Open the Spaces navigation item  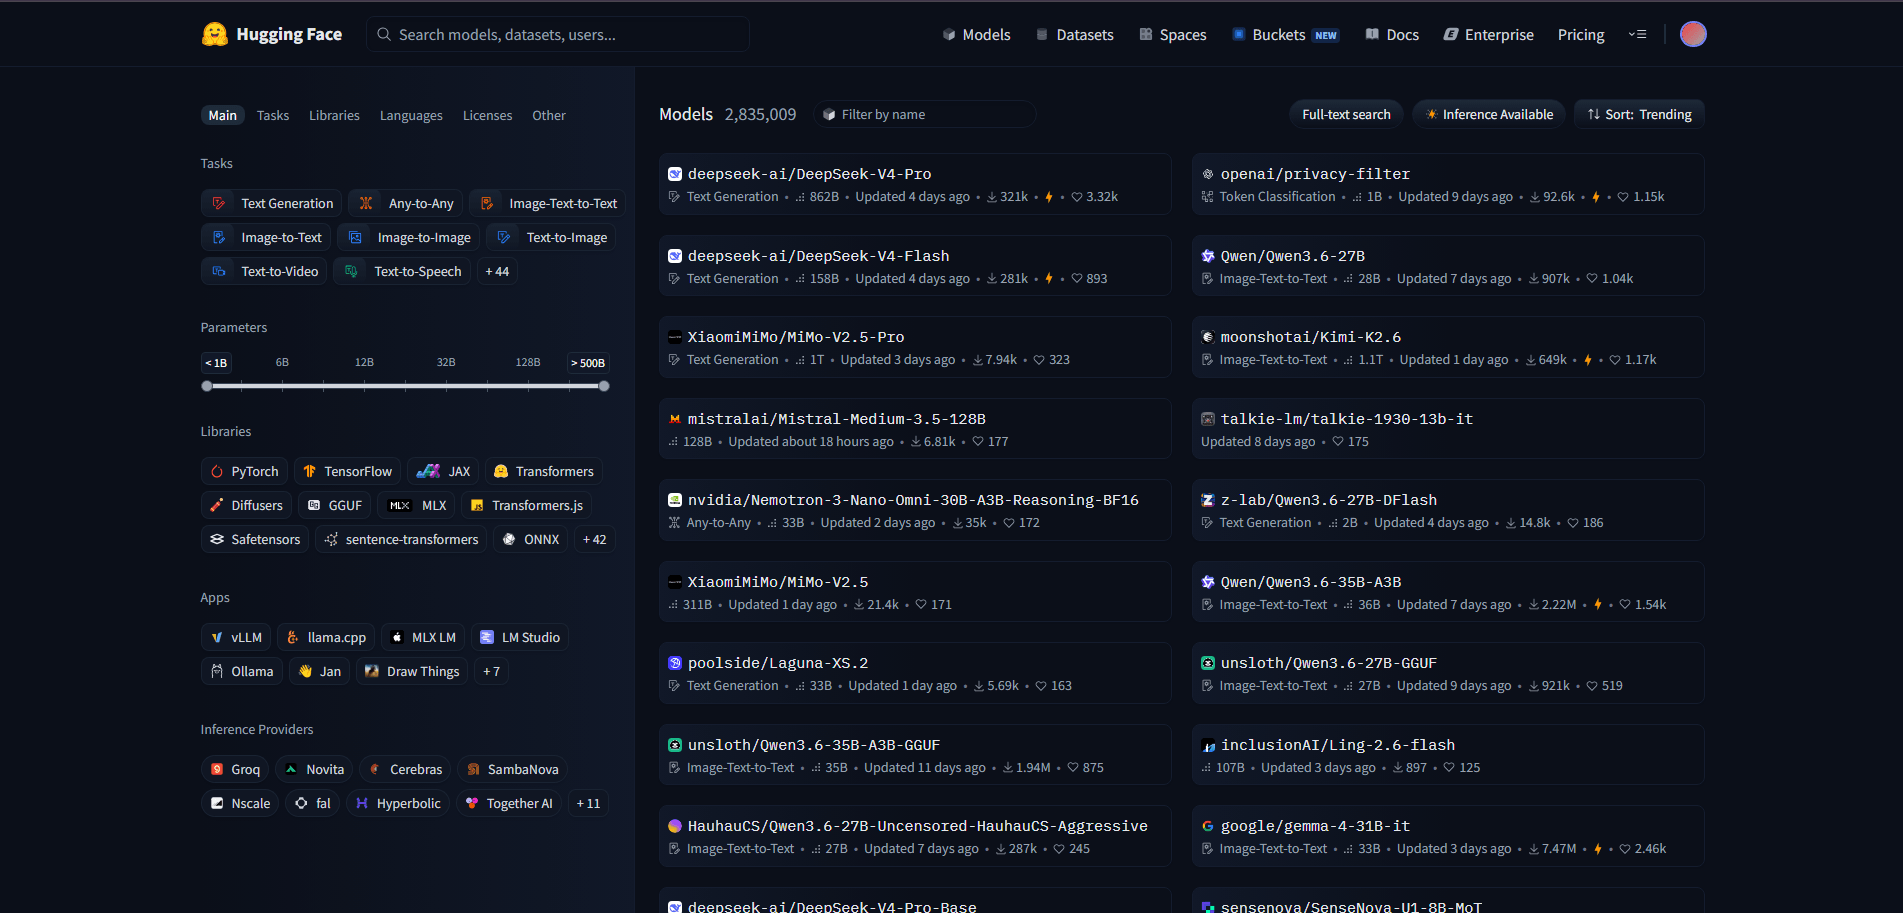[1172, 34]
